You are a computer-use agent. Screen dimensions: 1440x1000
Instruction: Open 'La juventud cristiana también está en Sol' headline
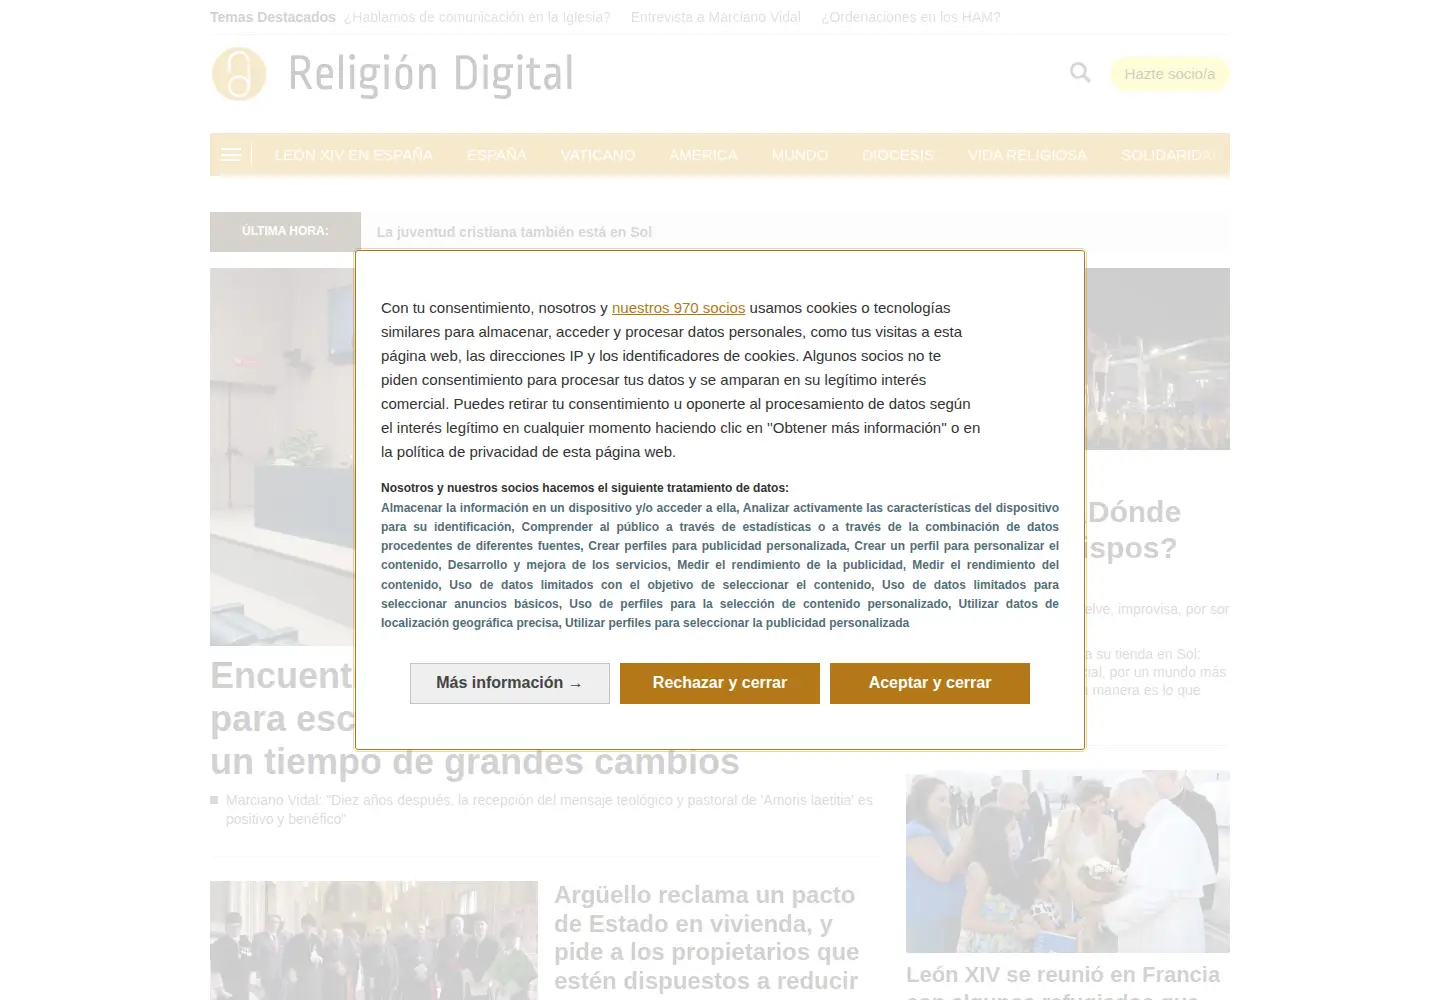[x=514, y=232]
